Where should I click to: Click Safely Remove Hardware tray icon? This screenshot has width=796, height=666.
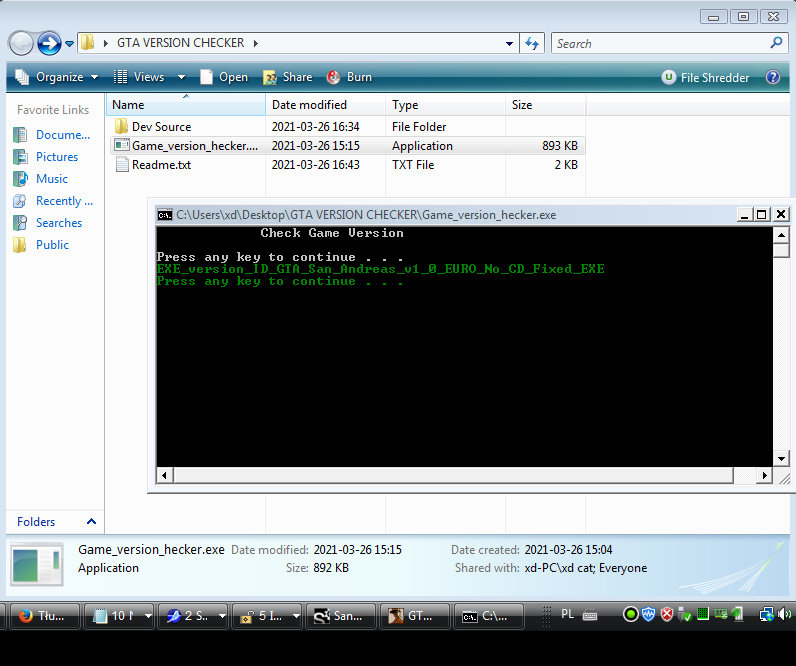pyautogui.click(x=684, y=615)
